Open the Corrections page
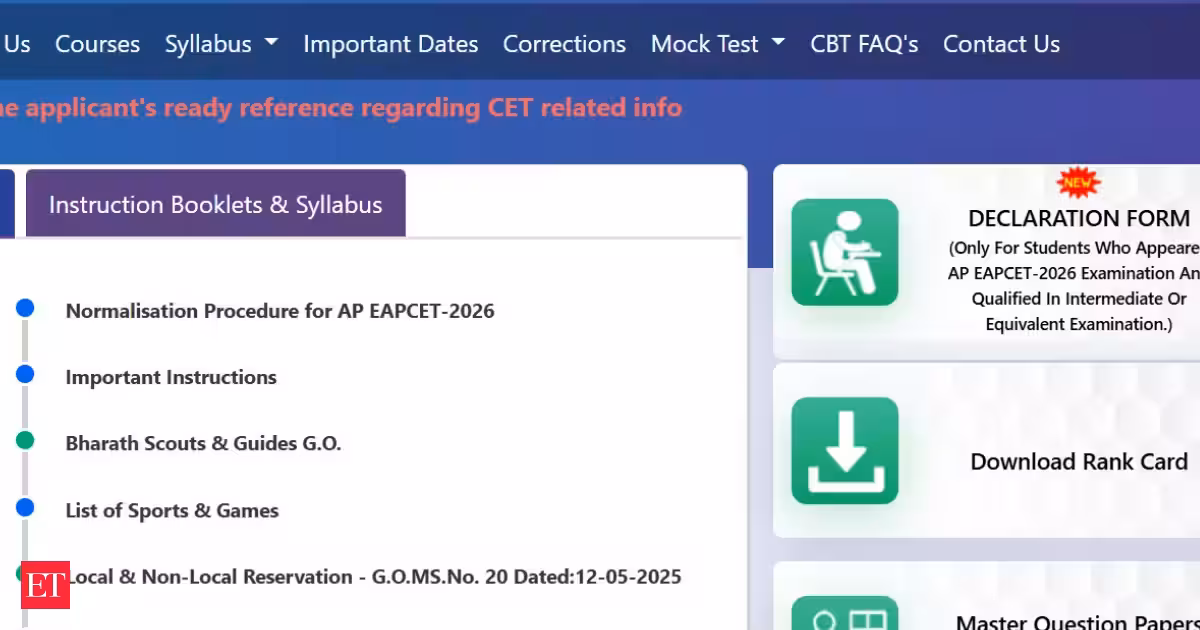Image resolution: width=1200 pixels, height=630 pixels. pyautogui.click(x=564, y=44)
